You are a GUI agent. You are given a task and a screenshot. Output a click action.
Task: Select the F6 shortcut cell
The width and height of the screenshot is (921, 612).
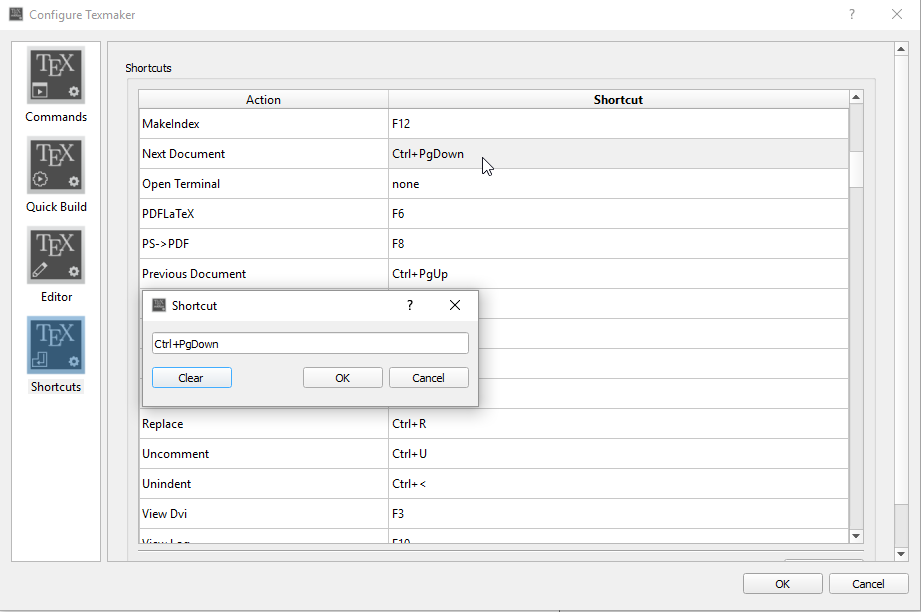[x=618, y=214]
